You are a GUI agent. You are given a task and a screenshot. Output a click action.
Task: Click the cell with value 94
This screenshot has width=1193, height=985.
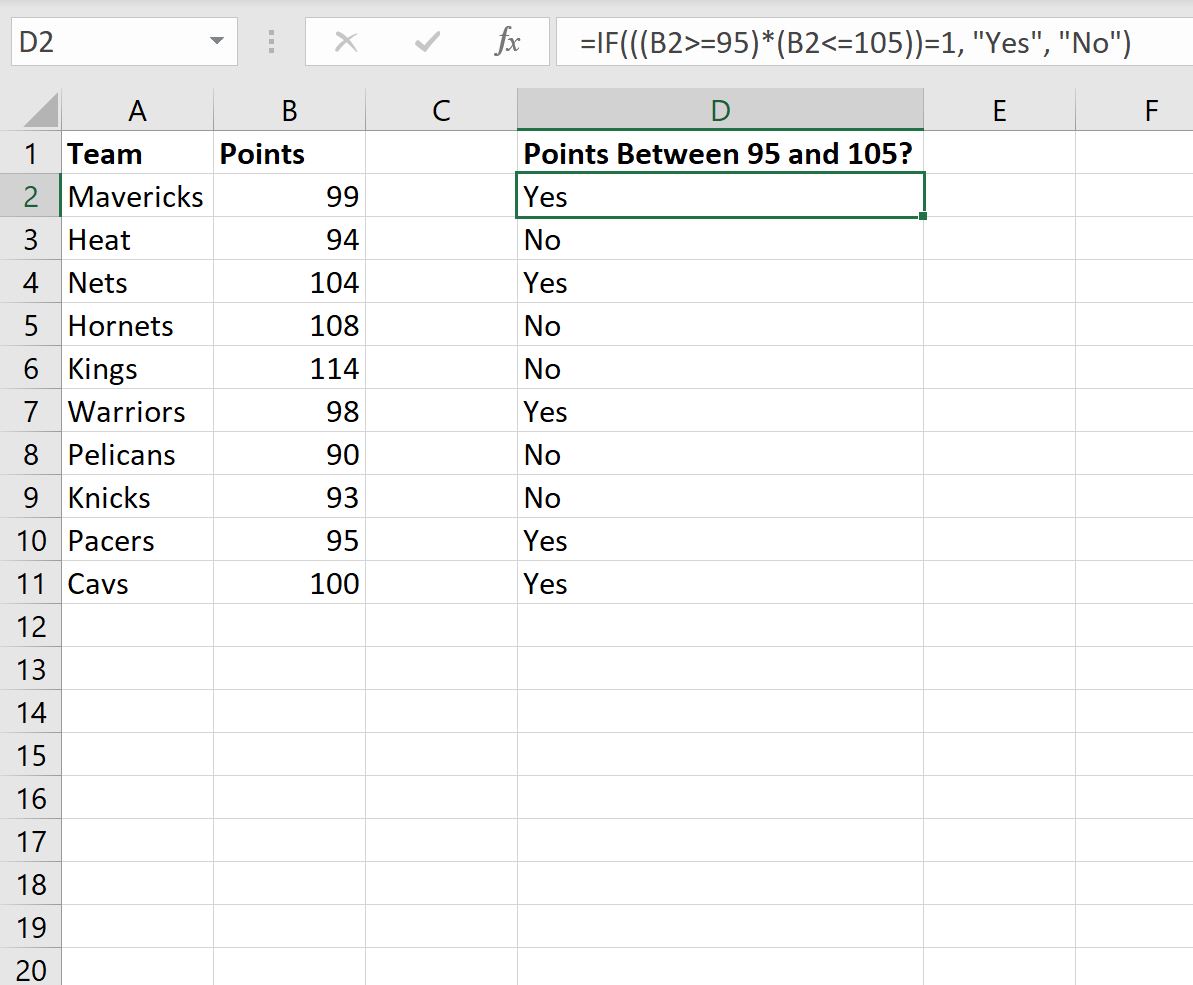tap(289, 240)
